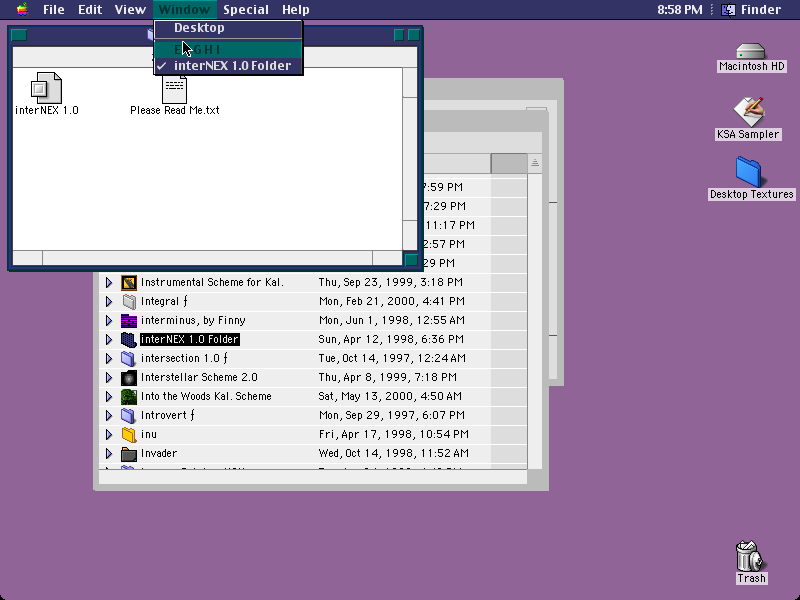
Task: Expand the Integral ƒ folder triangle
Action: pyautogui.click(x=109, y=302)
